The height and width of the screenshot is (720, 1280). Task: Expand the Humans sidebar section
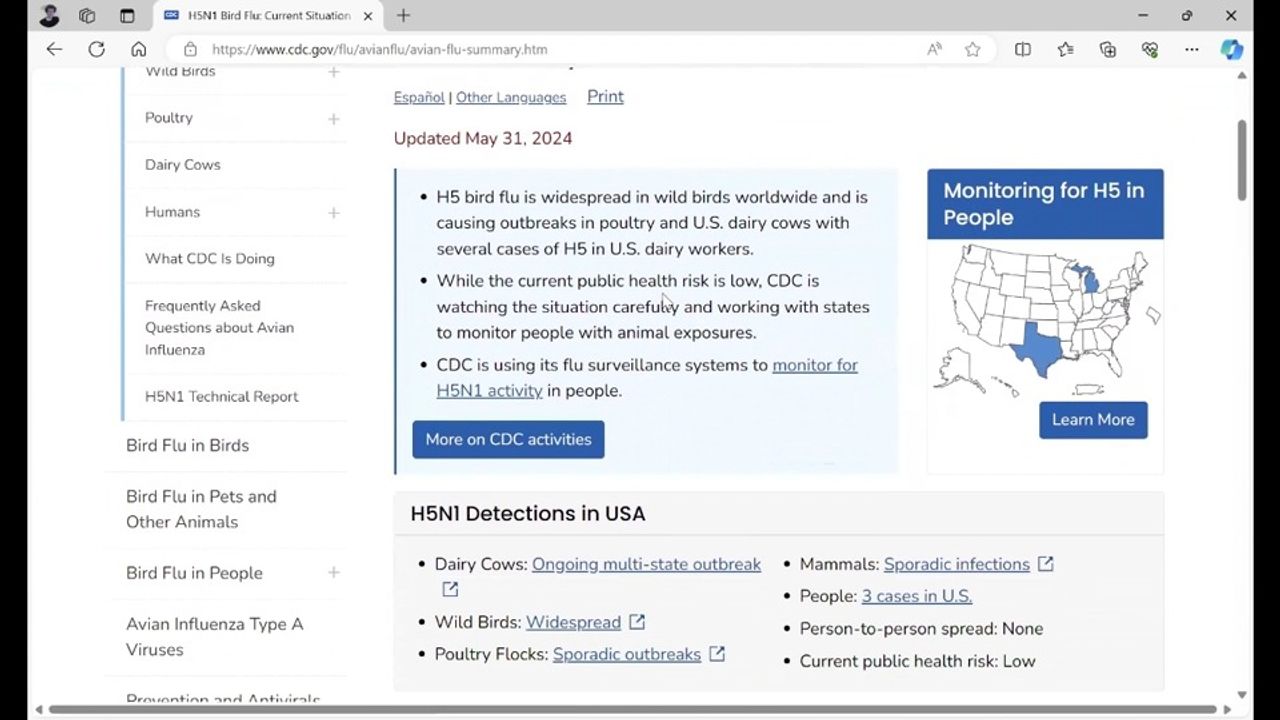(x=333, y=212)
